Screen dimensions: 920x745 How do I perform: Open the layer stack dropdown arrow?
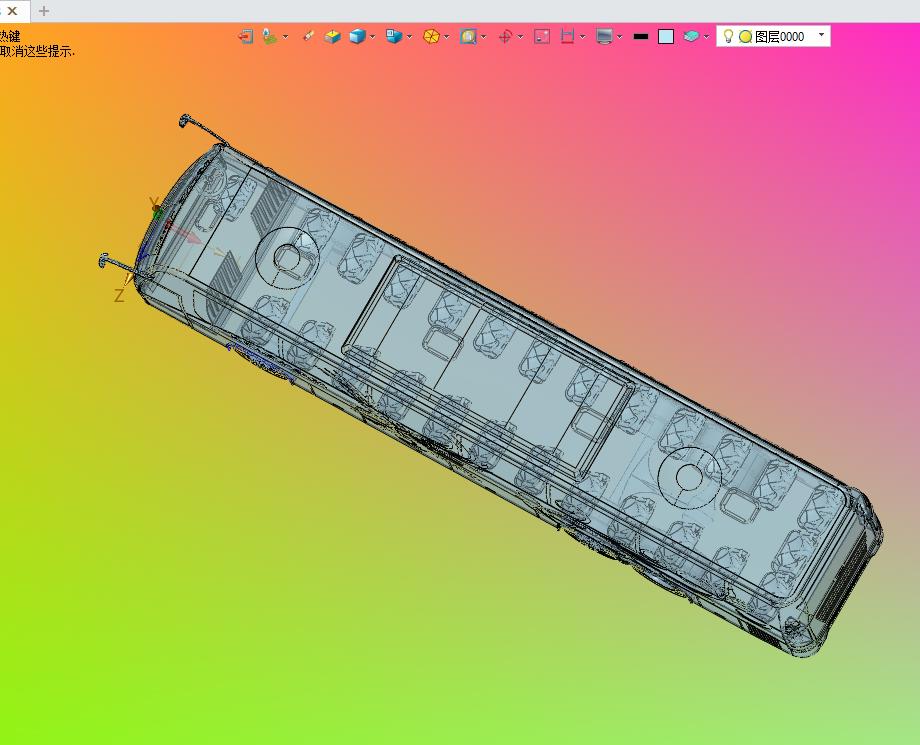point(706,37)
